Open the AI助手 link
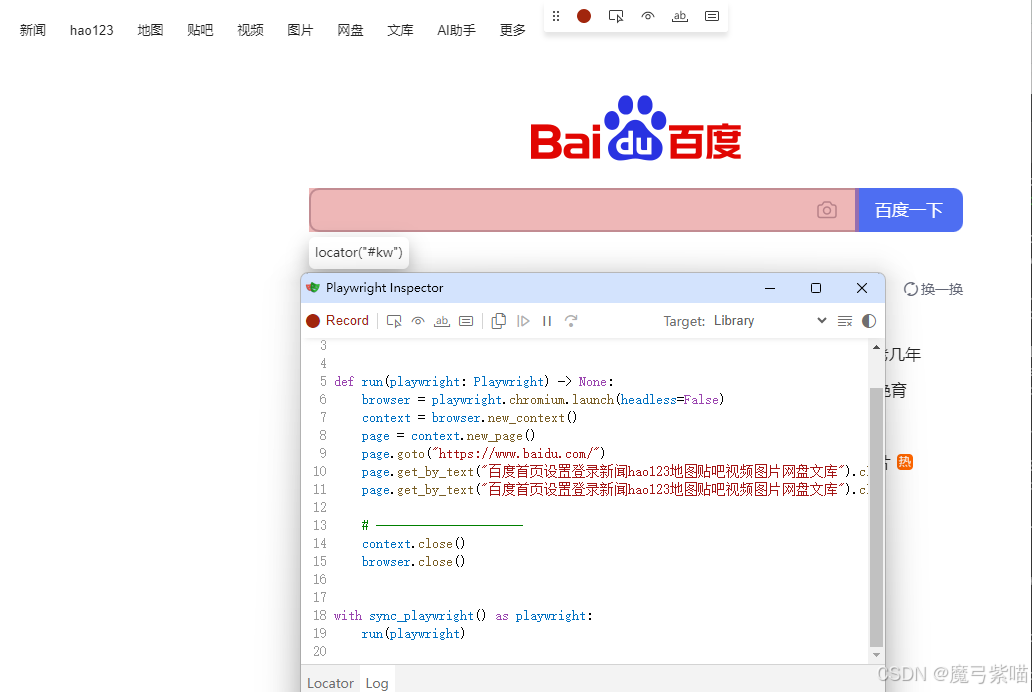The width and height of the screenshot is (1032, 692). [x=456, y=30]
